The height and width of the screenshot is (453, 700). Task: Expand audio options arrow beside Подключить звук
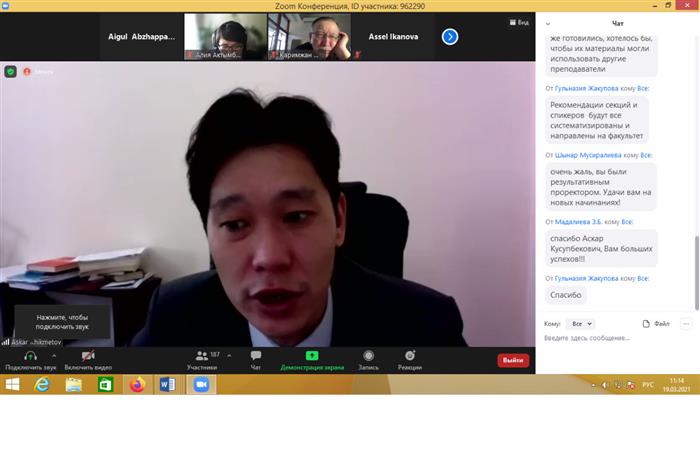coord(56,355)
